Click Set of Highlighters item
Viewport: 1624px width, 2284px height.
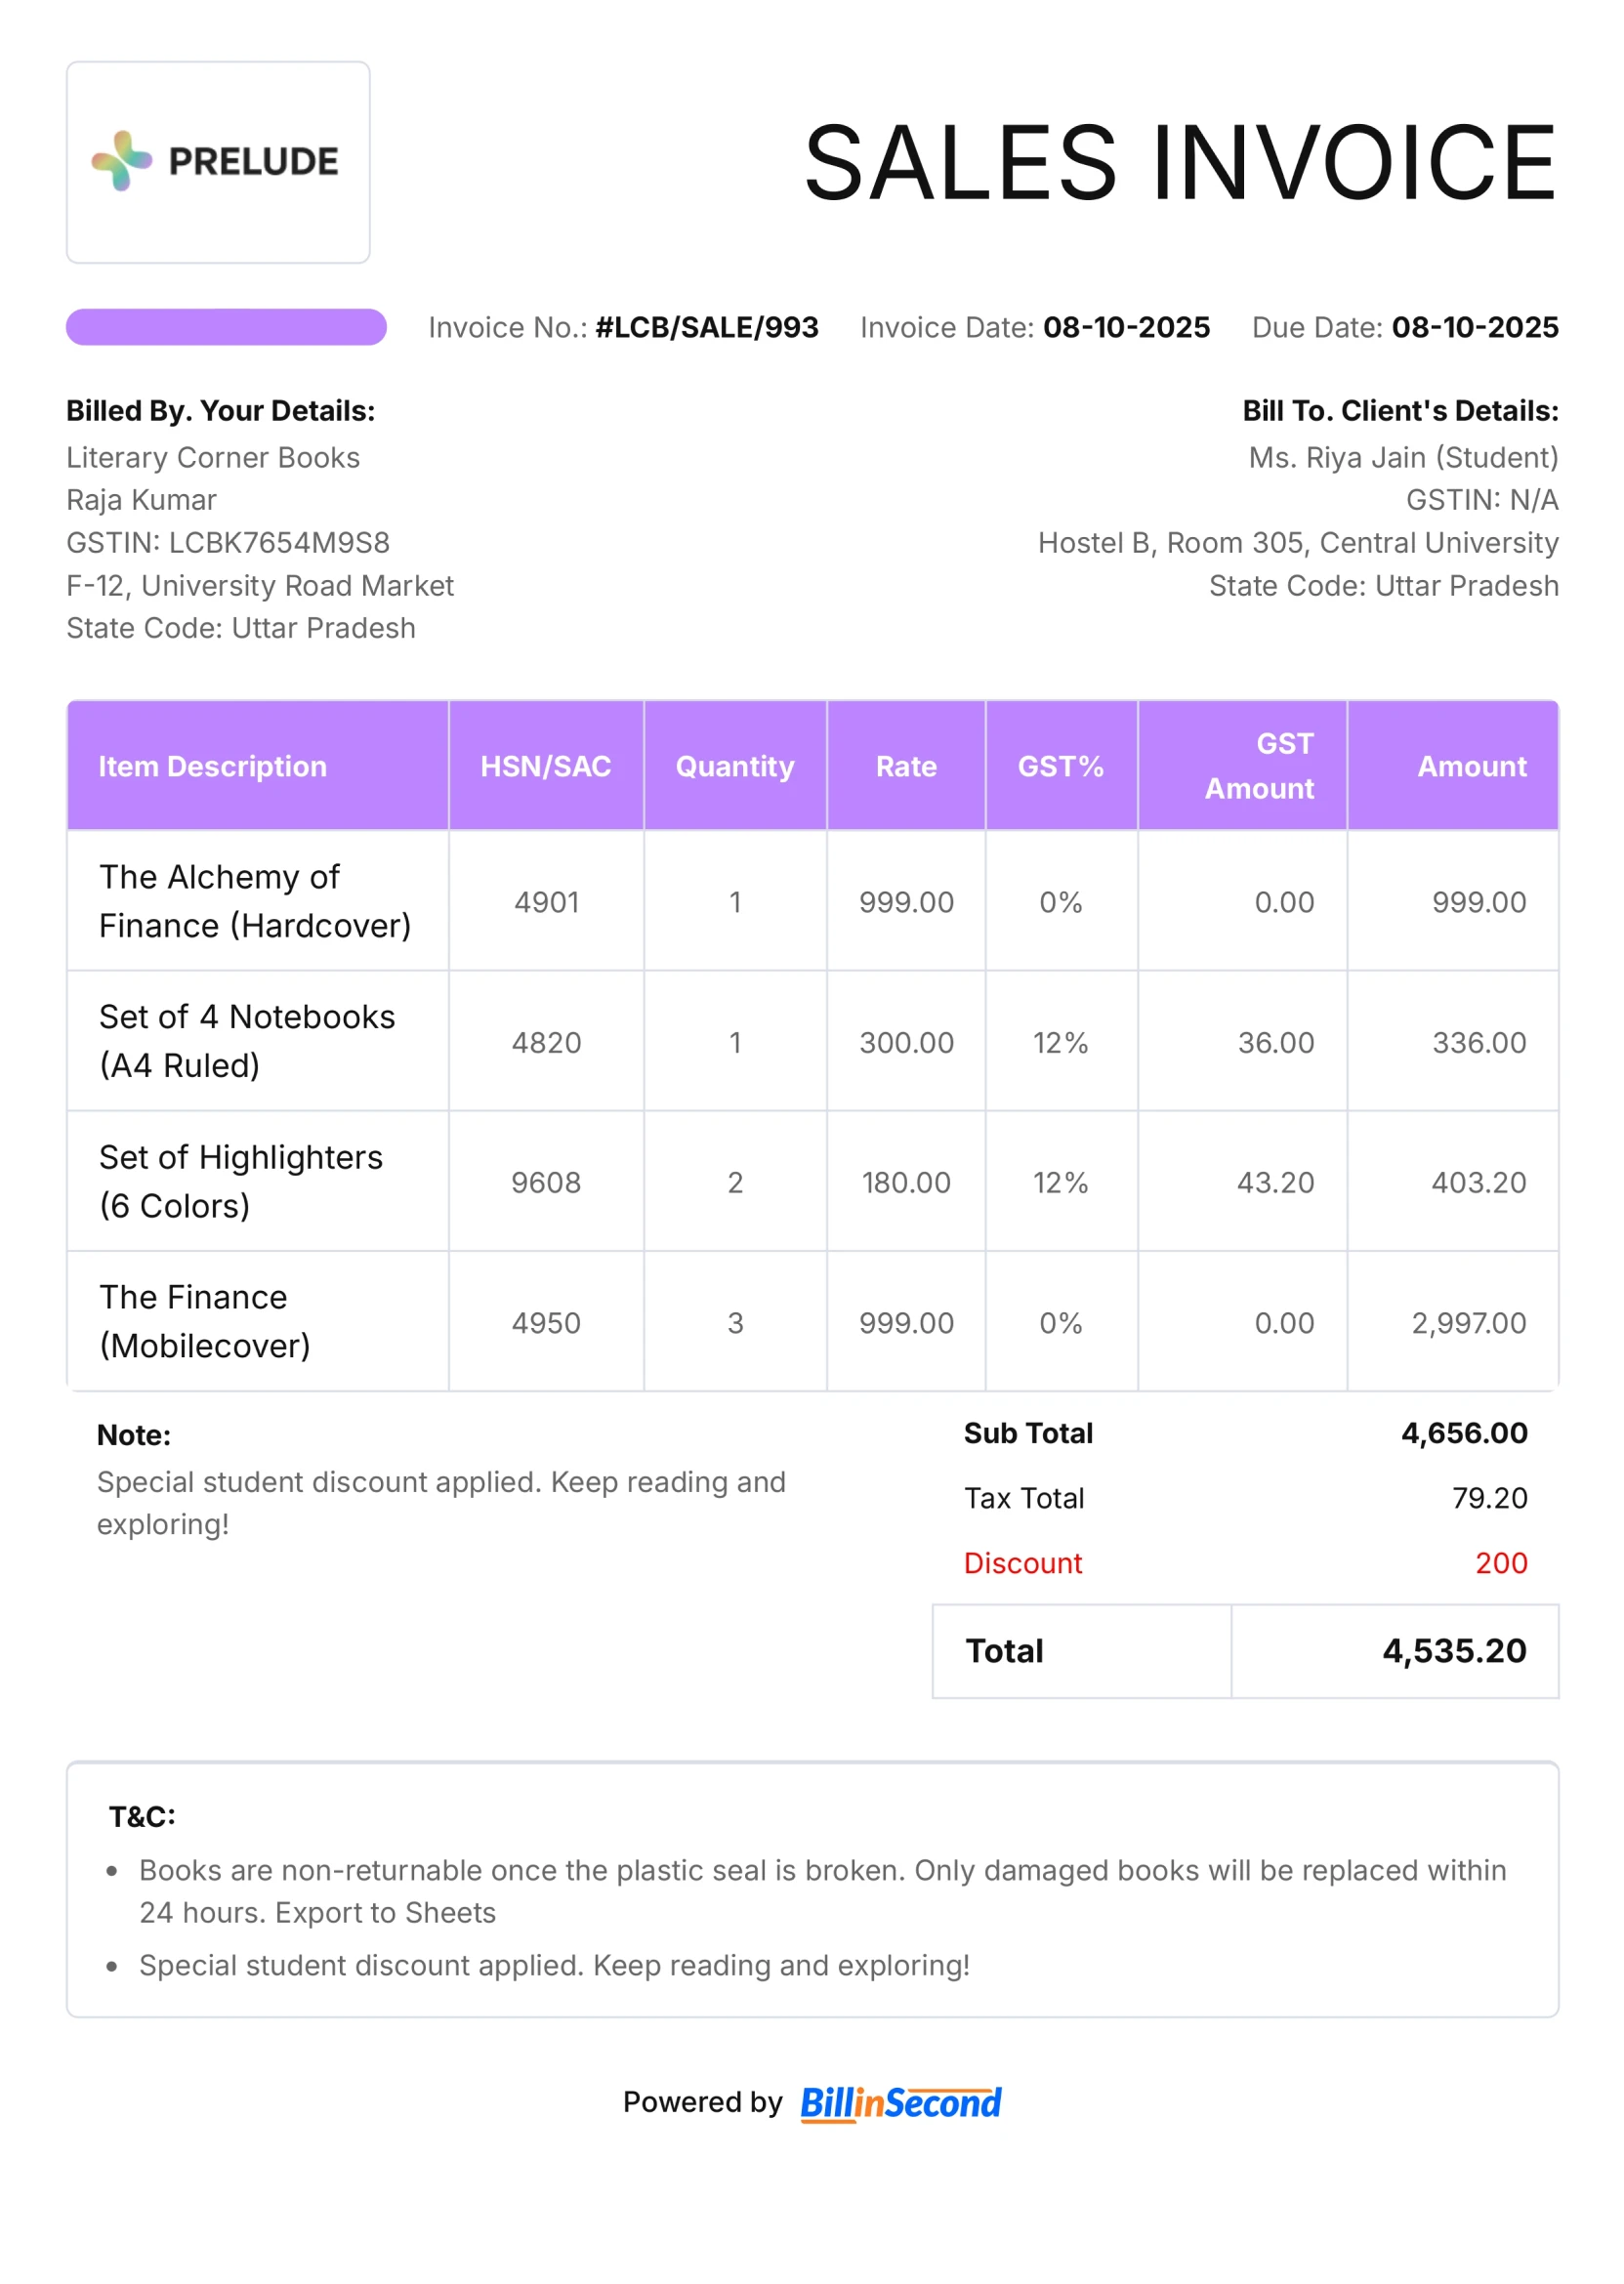[x=241, y=1181]
